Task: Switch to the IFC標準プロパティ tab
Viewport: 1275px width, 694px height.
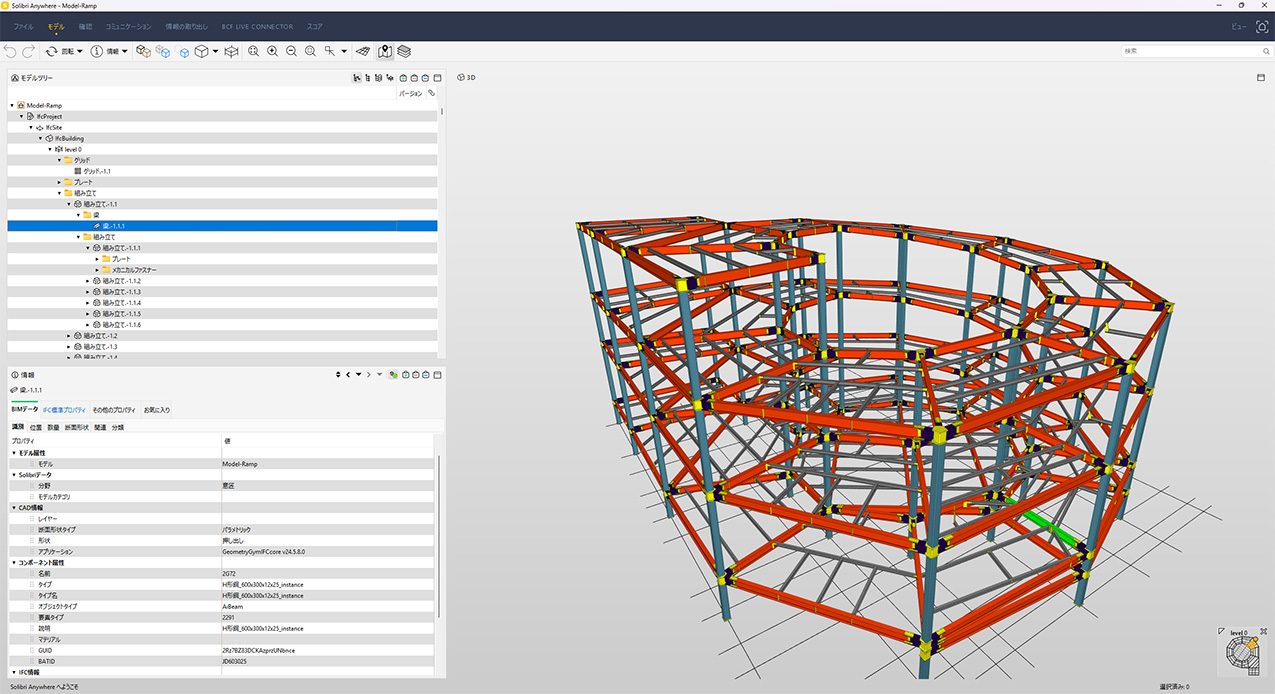Action: click(64, 410)
